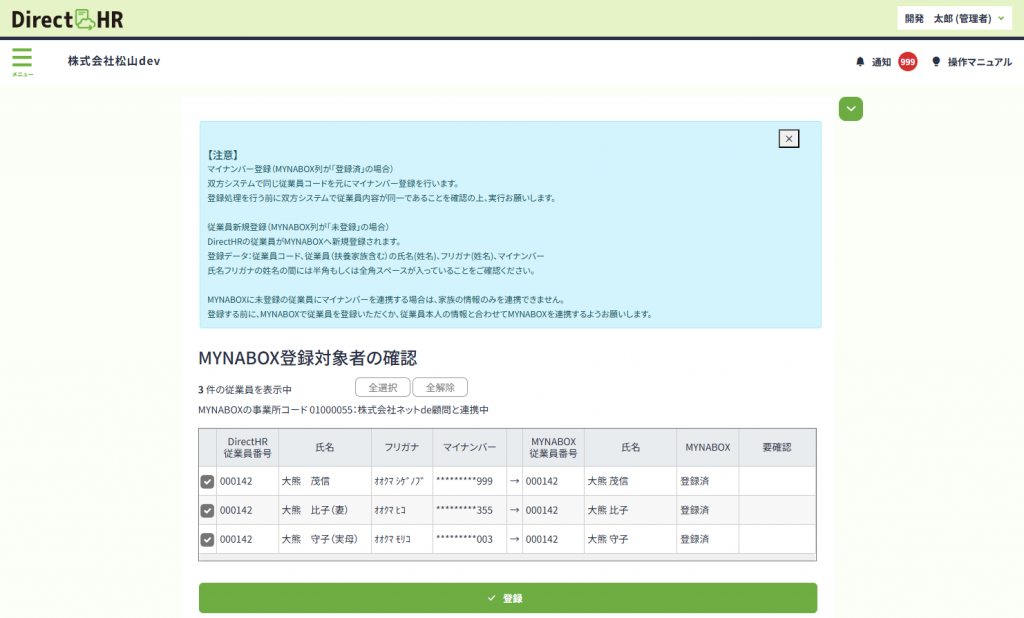Screen dimensions: 1024x618
Task: Click the 登録済 status for 大熊 茂信
Action: [x=694, y=481]
